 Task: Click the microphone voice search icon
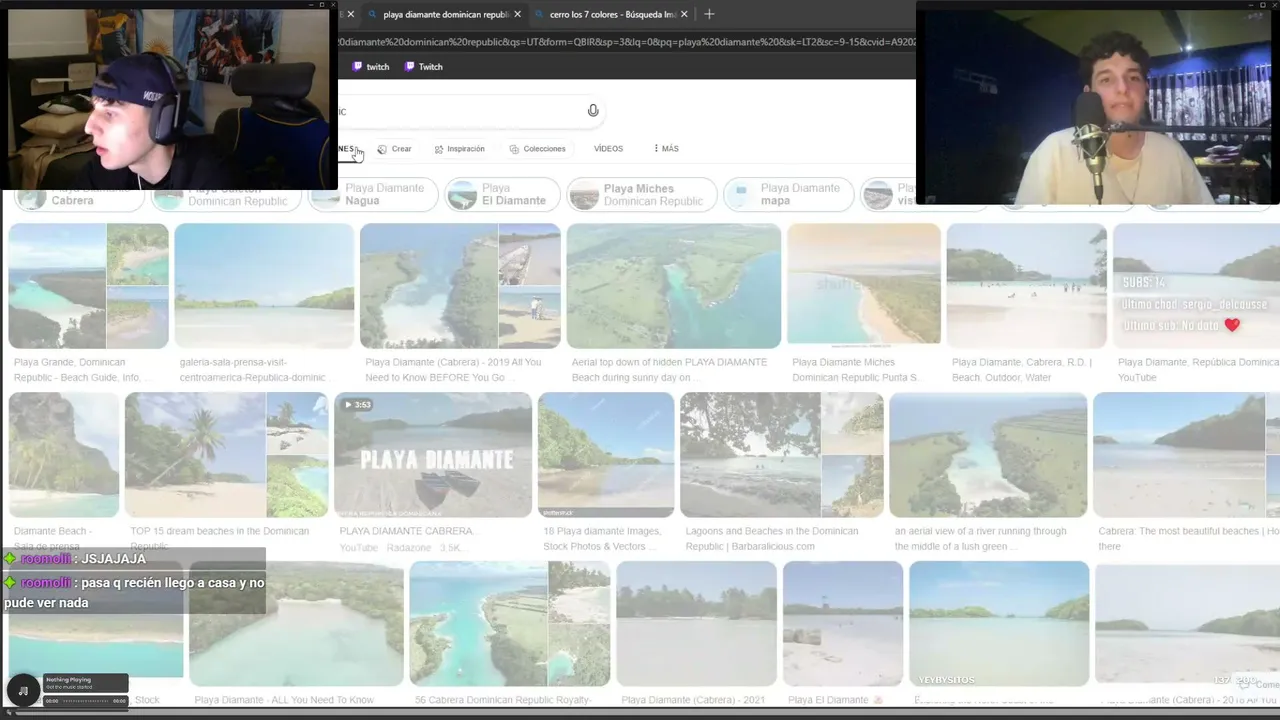[x=593, y=111]
